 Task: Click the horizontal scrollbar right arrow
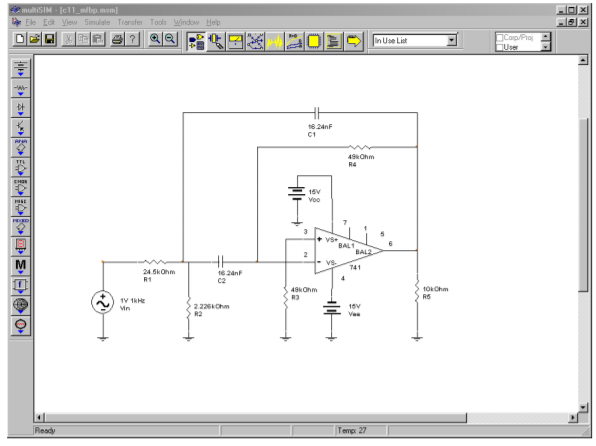pyautogui.click(x=573, y=417)
